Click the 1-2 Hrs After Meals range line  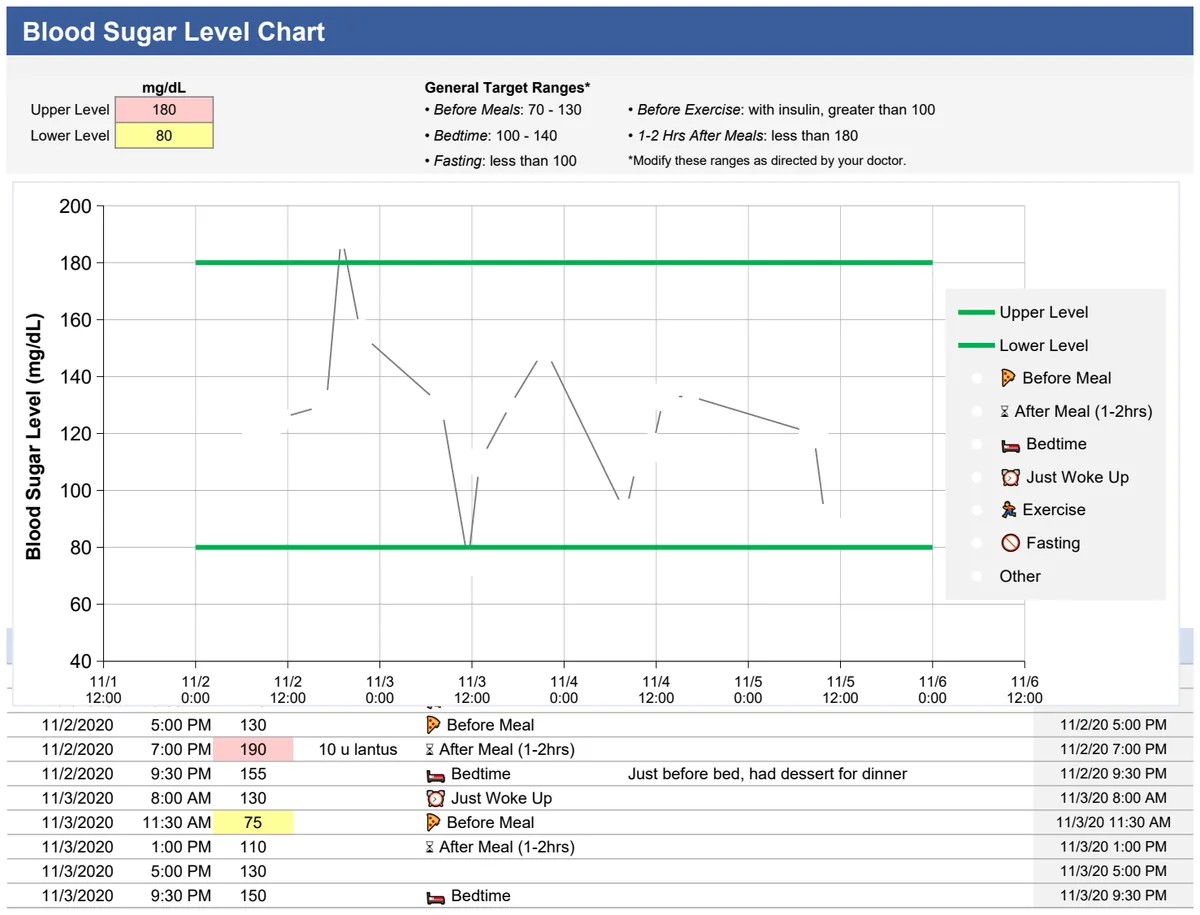pos(743,135)
